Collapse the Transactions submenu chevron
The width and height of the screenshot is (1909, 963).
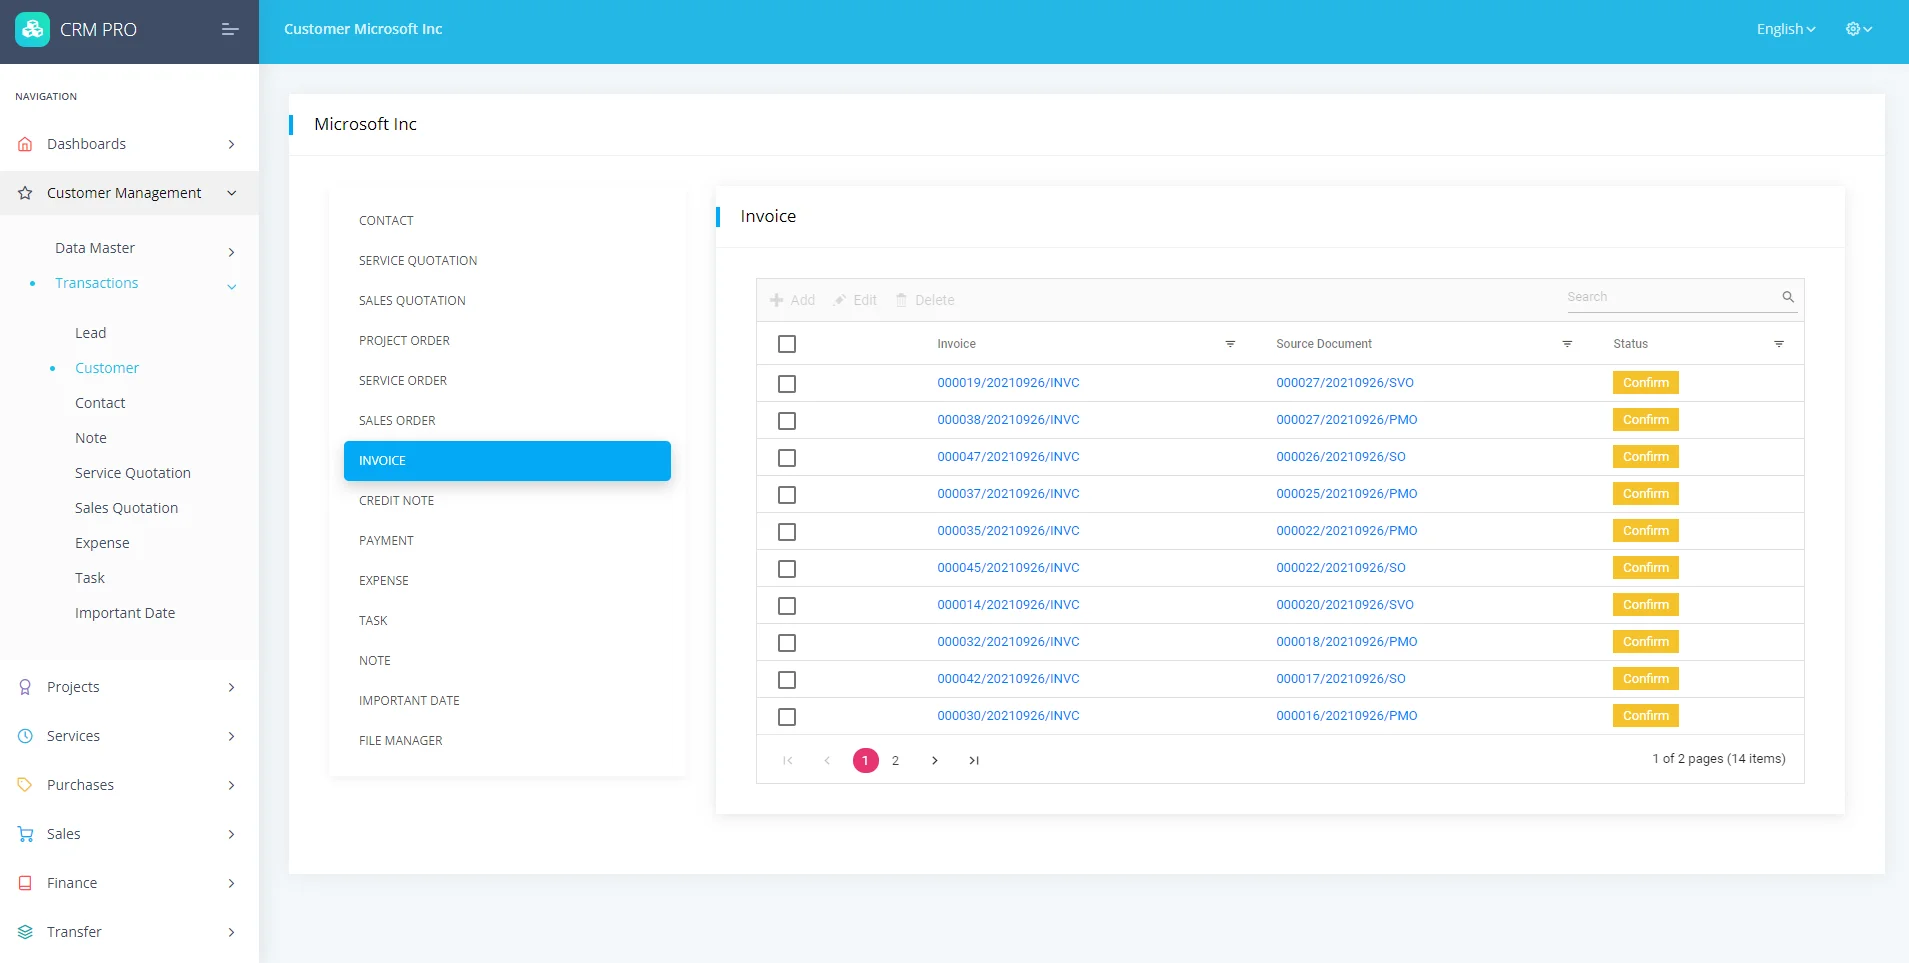(x=231, y=285)
